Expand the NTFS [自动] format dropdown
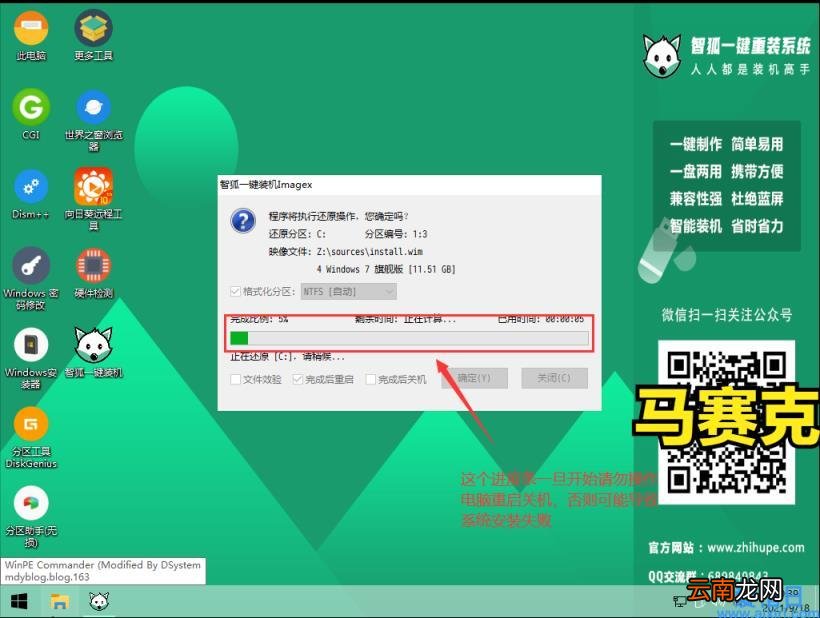The image size is (820, 618). [348, 292]
